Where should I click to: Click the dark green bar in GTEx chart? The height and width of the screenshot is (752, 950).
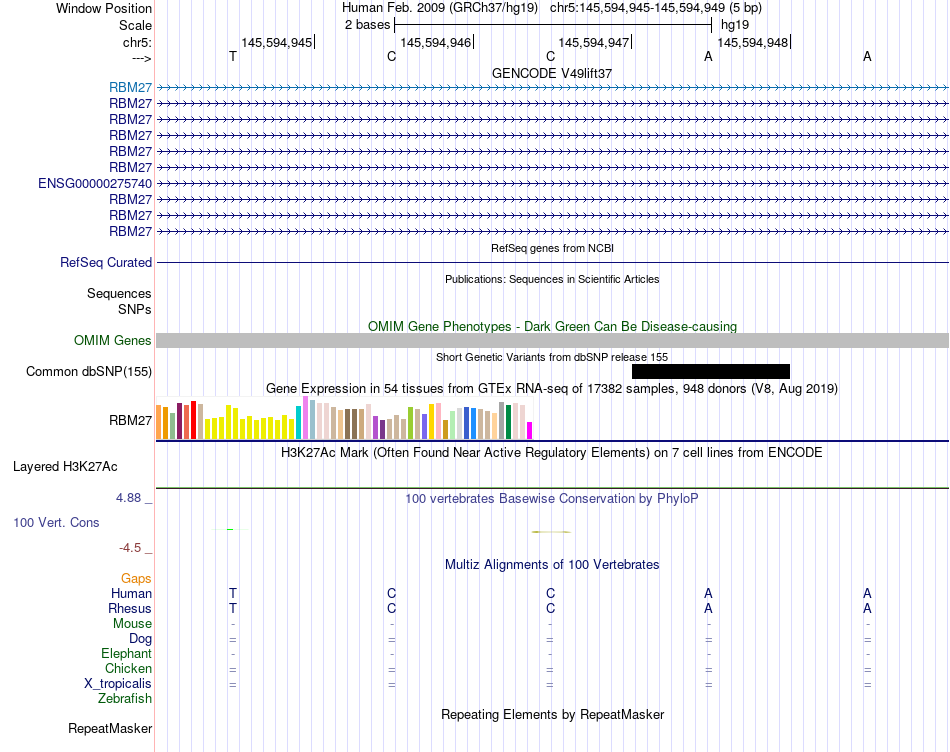tap(508, 422)
